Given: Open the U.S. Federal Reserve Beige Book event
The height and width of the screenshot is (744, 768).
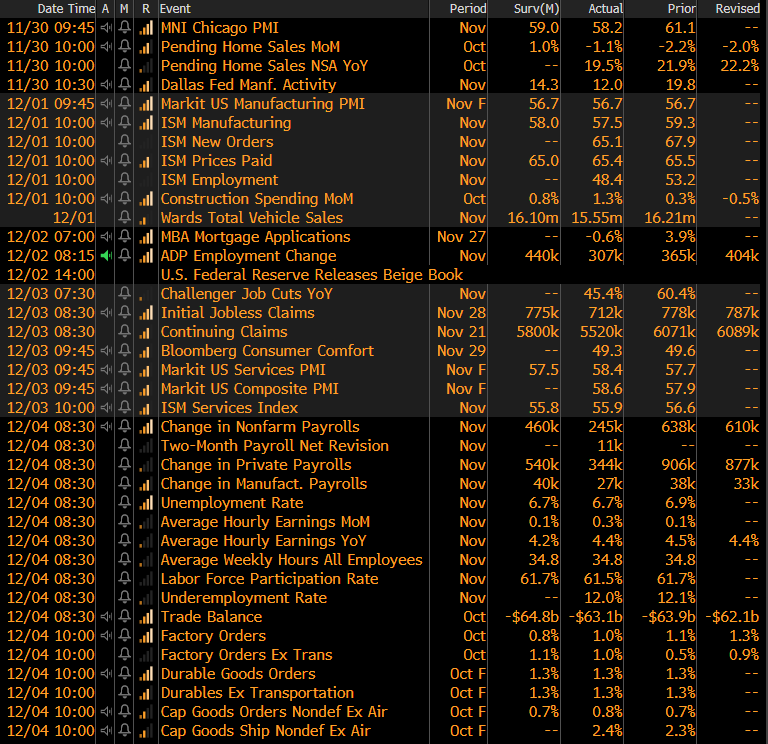Looking at the screenshot, I should coord(311,275).
